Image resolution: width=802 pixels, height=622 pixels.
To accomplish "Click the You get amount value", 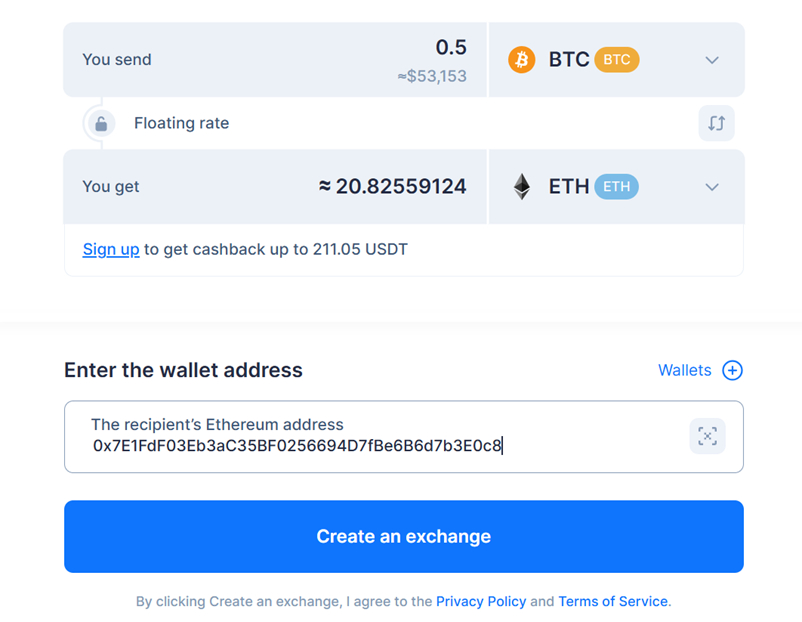I will pyautogui.click(x=392, y=187).
